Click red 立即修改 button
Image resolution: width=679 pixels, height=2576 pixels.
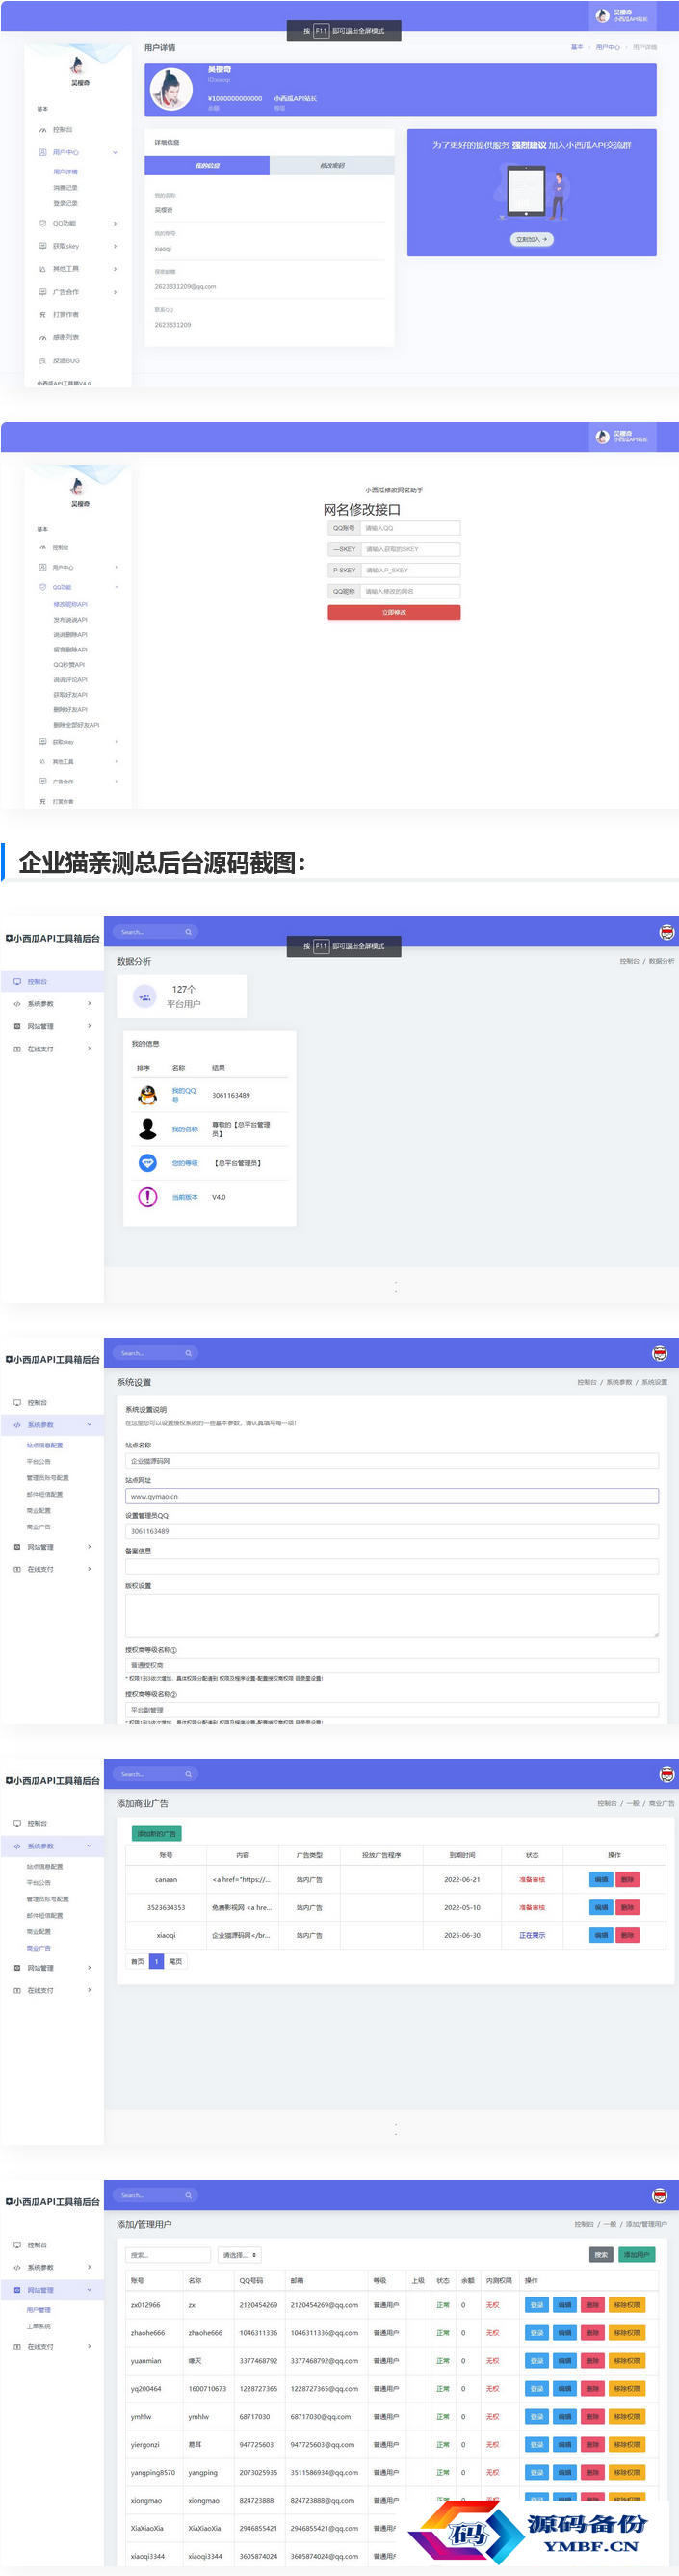(394, 612)
